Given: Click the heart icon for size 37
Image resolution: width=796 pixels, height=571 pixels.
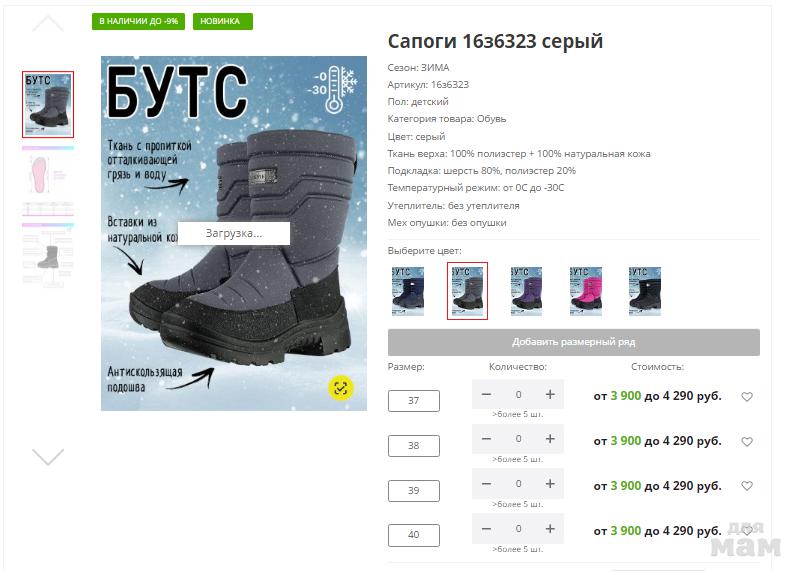Looking at the screenshot, I should [746, 397].
